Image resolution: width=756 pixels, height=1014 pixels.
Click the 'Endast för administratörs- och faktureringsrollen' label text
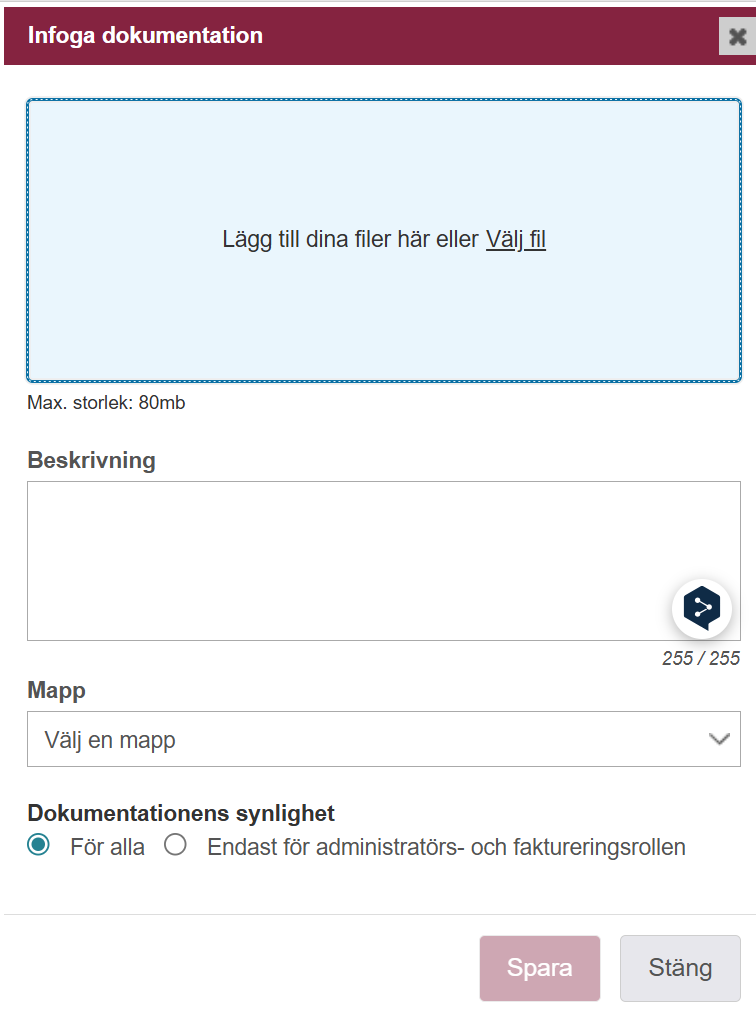point(446,848)
